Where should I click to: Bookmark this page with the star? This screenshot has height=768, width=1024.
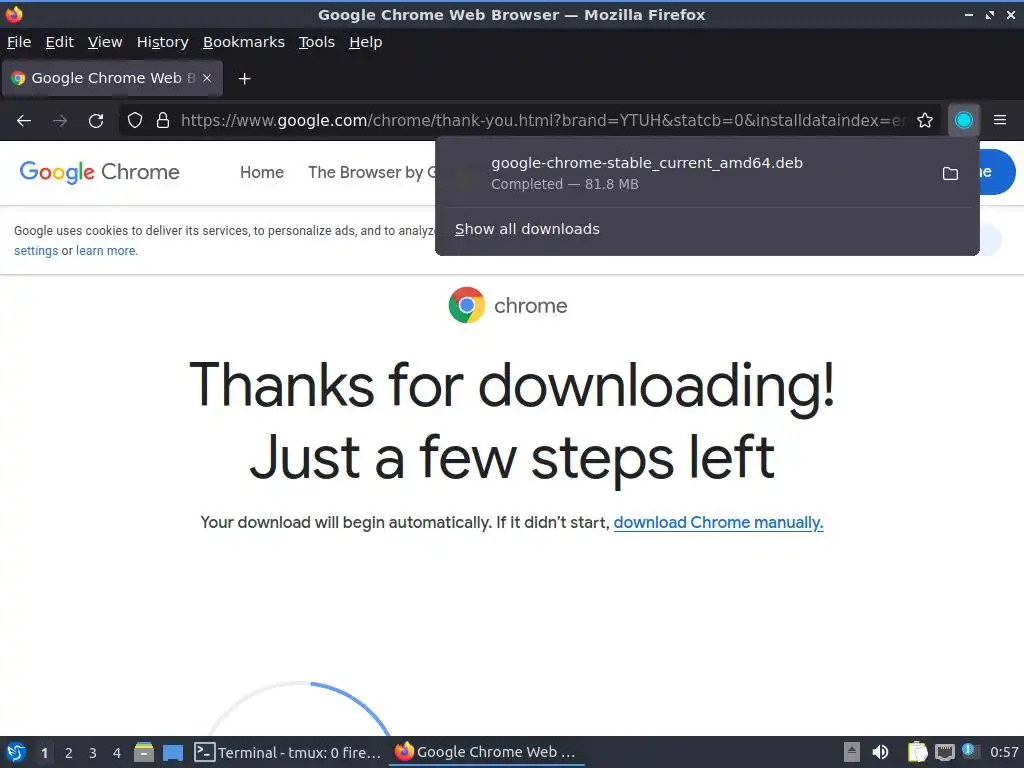(x=925, y=120)
